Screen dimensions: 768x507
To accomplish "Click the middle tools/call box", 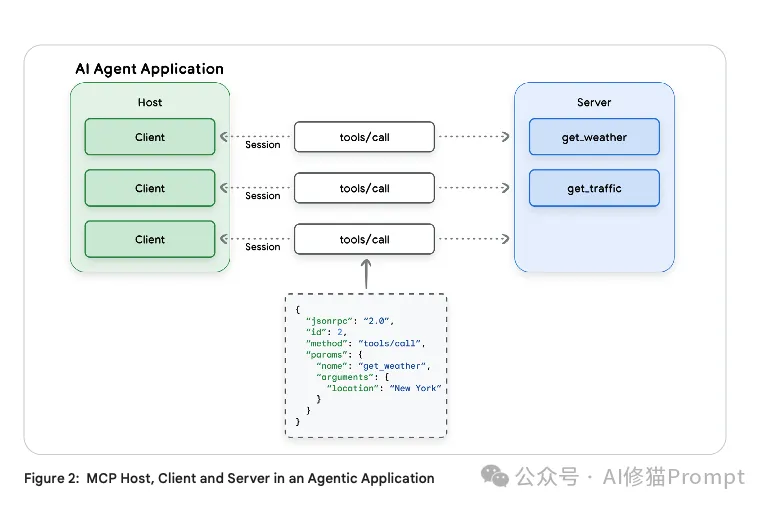I will tap(364, 188).
